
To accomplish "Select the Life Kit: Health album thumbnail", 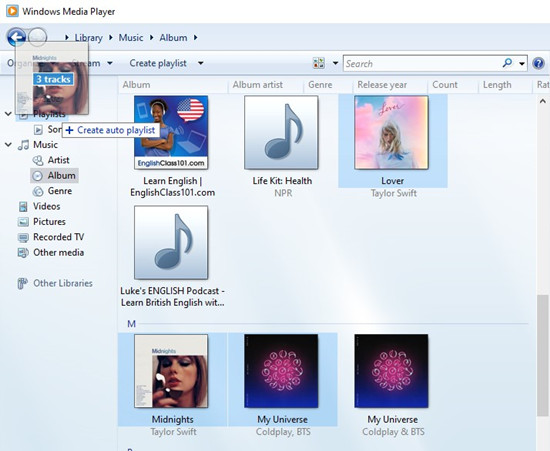I will click(281, 133).
